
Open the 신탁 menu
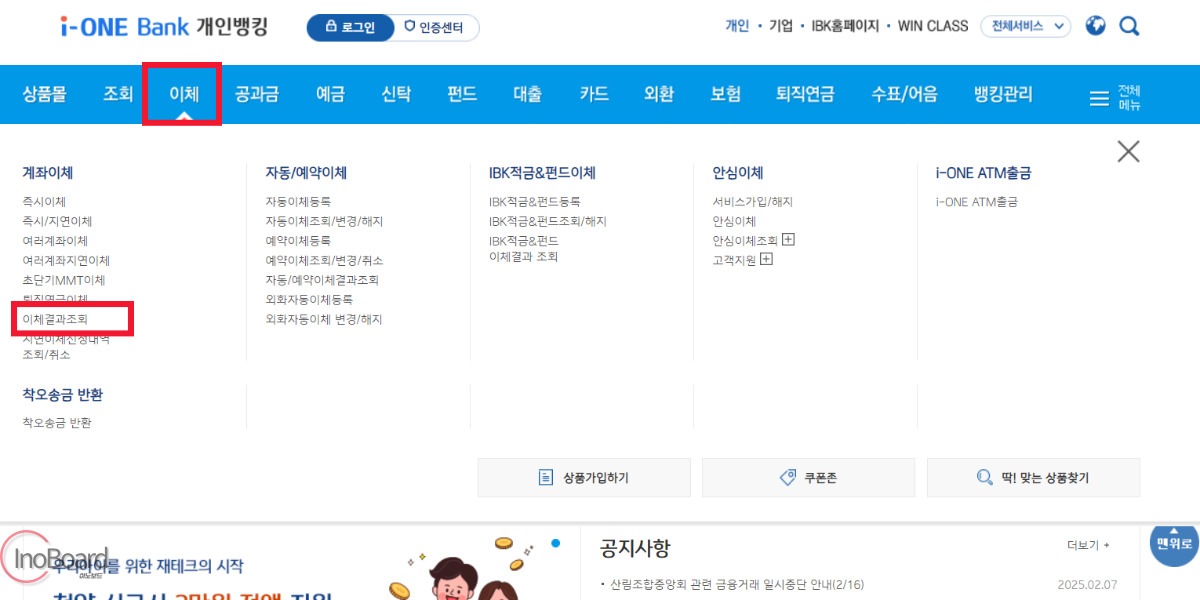tap(396, 95)
